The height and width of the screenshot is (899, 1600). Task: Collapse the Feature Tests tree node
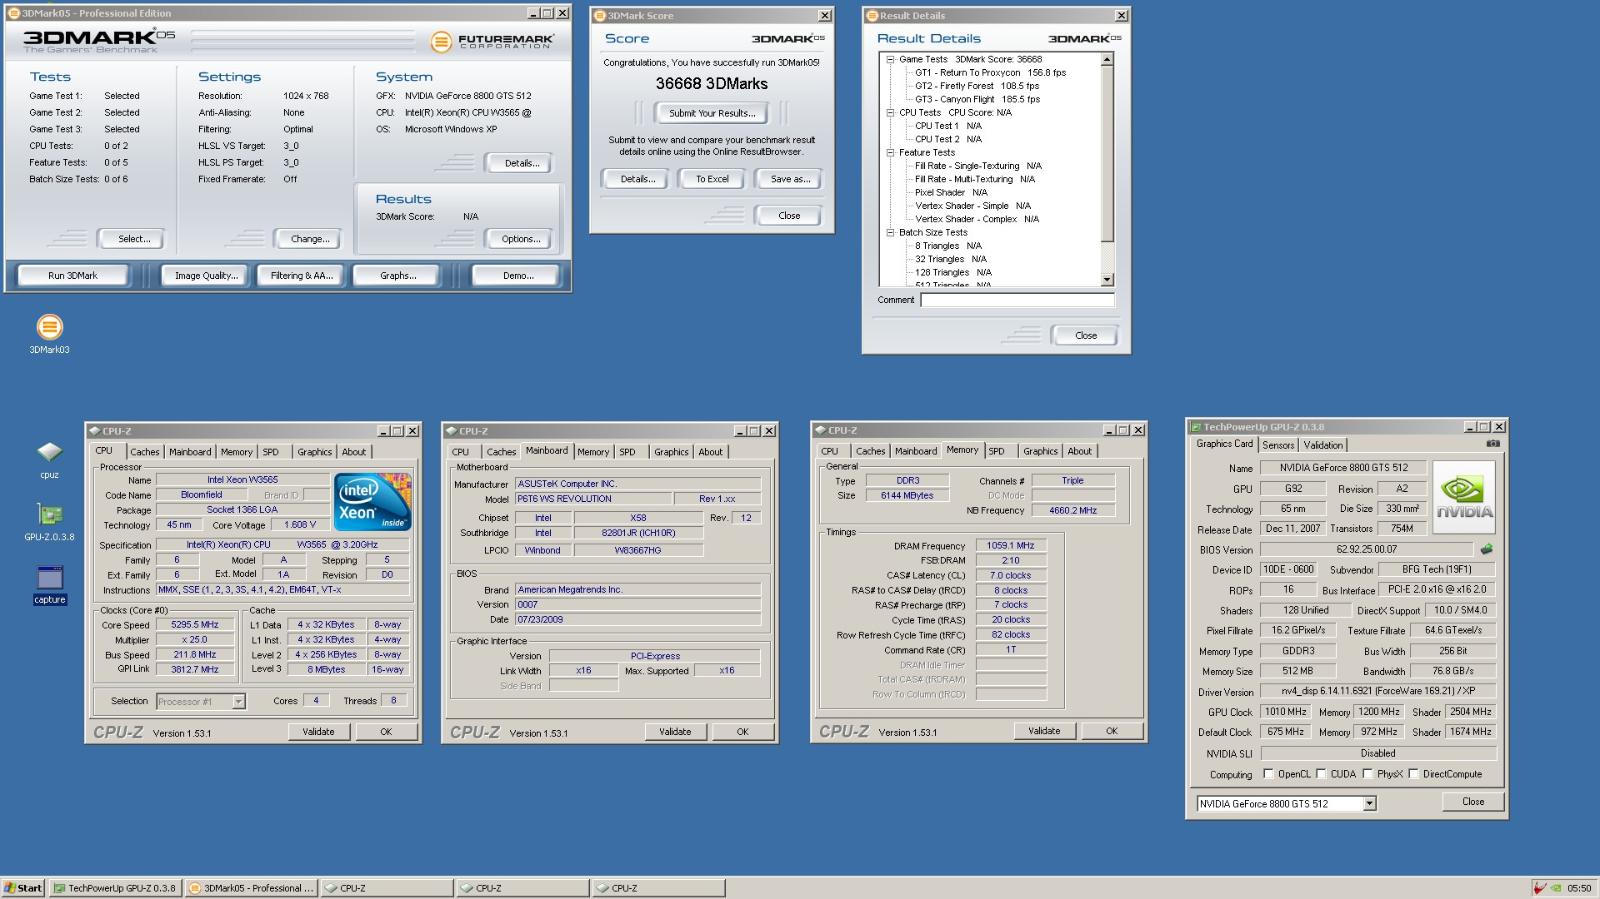[x=890, y=153]
